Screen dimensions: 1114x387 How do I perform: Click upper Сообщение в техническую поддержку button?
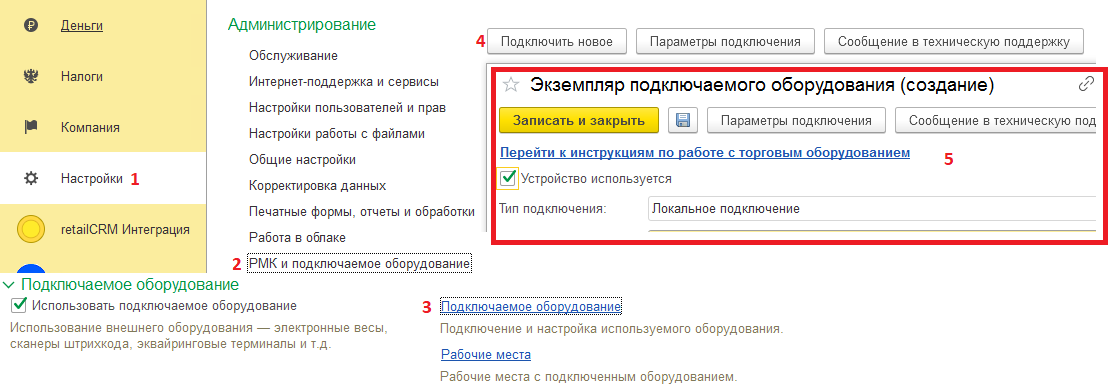[x=953, y=41]
